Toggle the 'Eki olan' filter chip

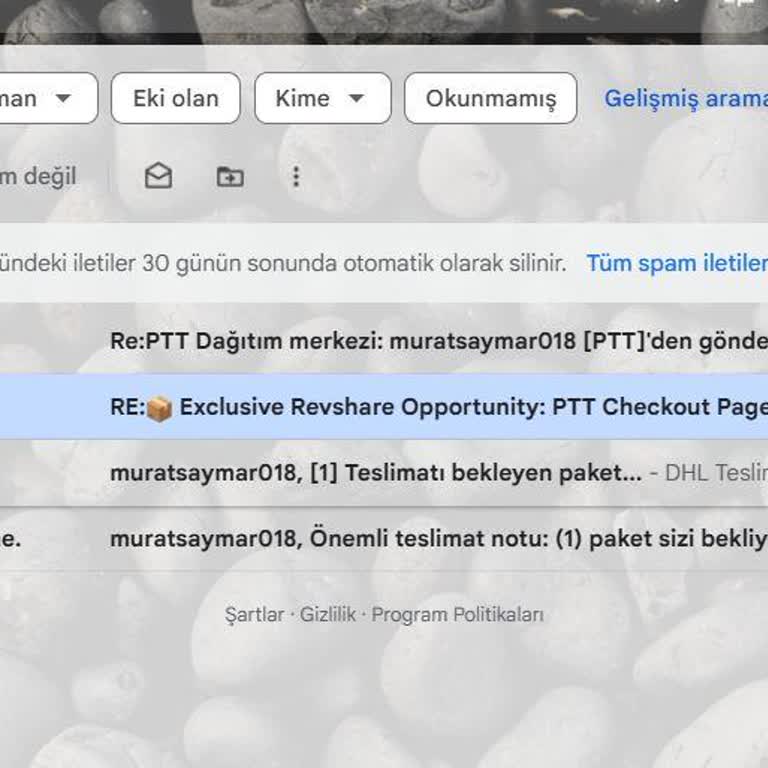pyautogui.click(x=176, y=98)
